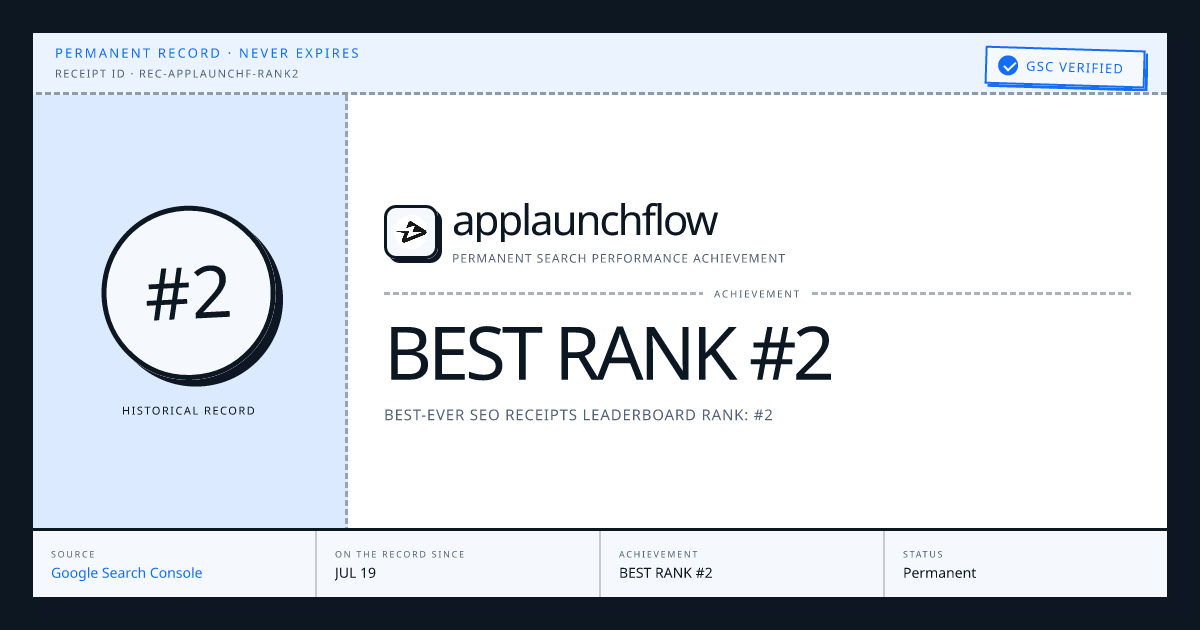This screenshot has width=1200, height=630.
Task: Click the ACHIEVEMENT divider label
Action: point(757,294)
